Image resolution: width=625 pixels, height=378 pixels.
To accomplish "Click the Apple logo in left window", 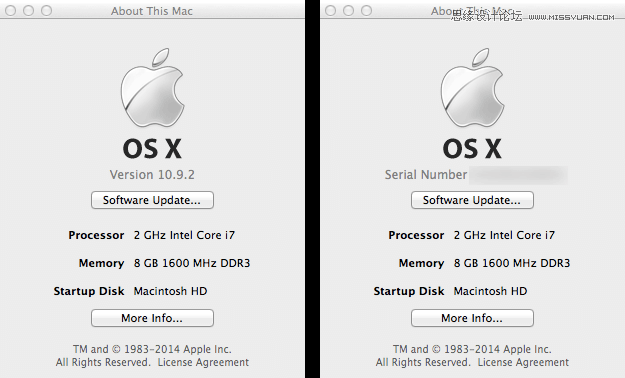I will coord(152,87).
